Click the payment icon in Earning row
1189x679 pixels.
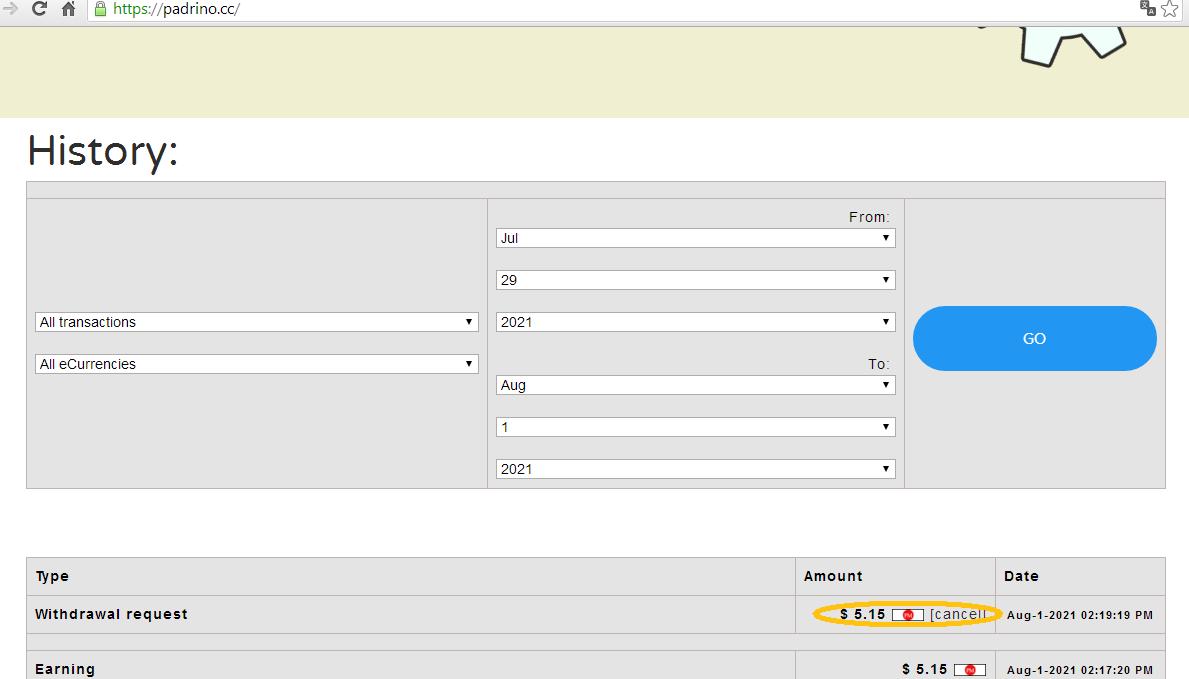[969, 670]
